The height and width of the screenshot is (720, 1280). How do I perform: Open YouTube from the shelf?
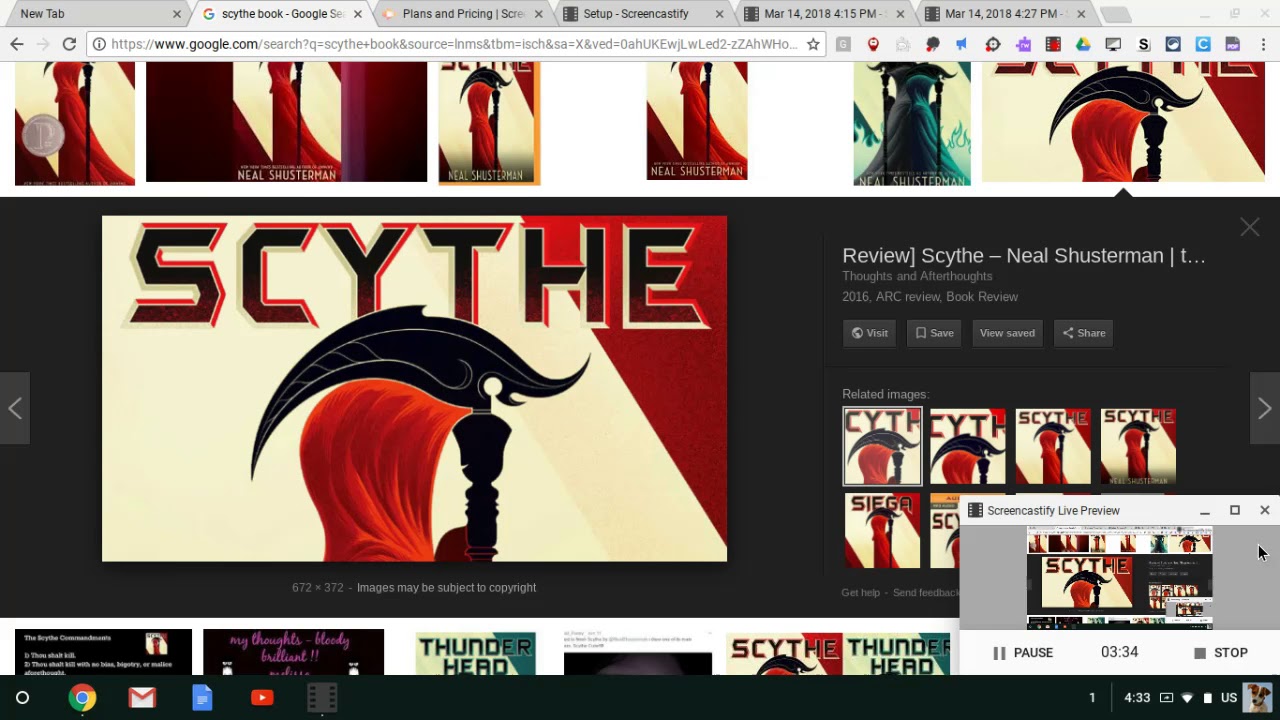[262, 697]
